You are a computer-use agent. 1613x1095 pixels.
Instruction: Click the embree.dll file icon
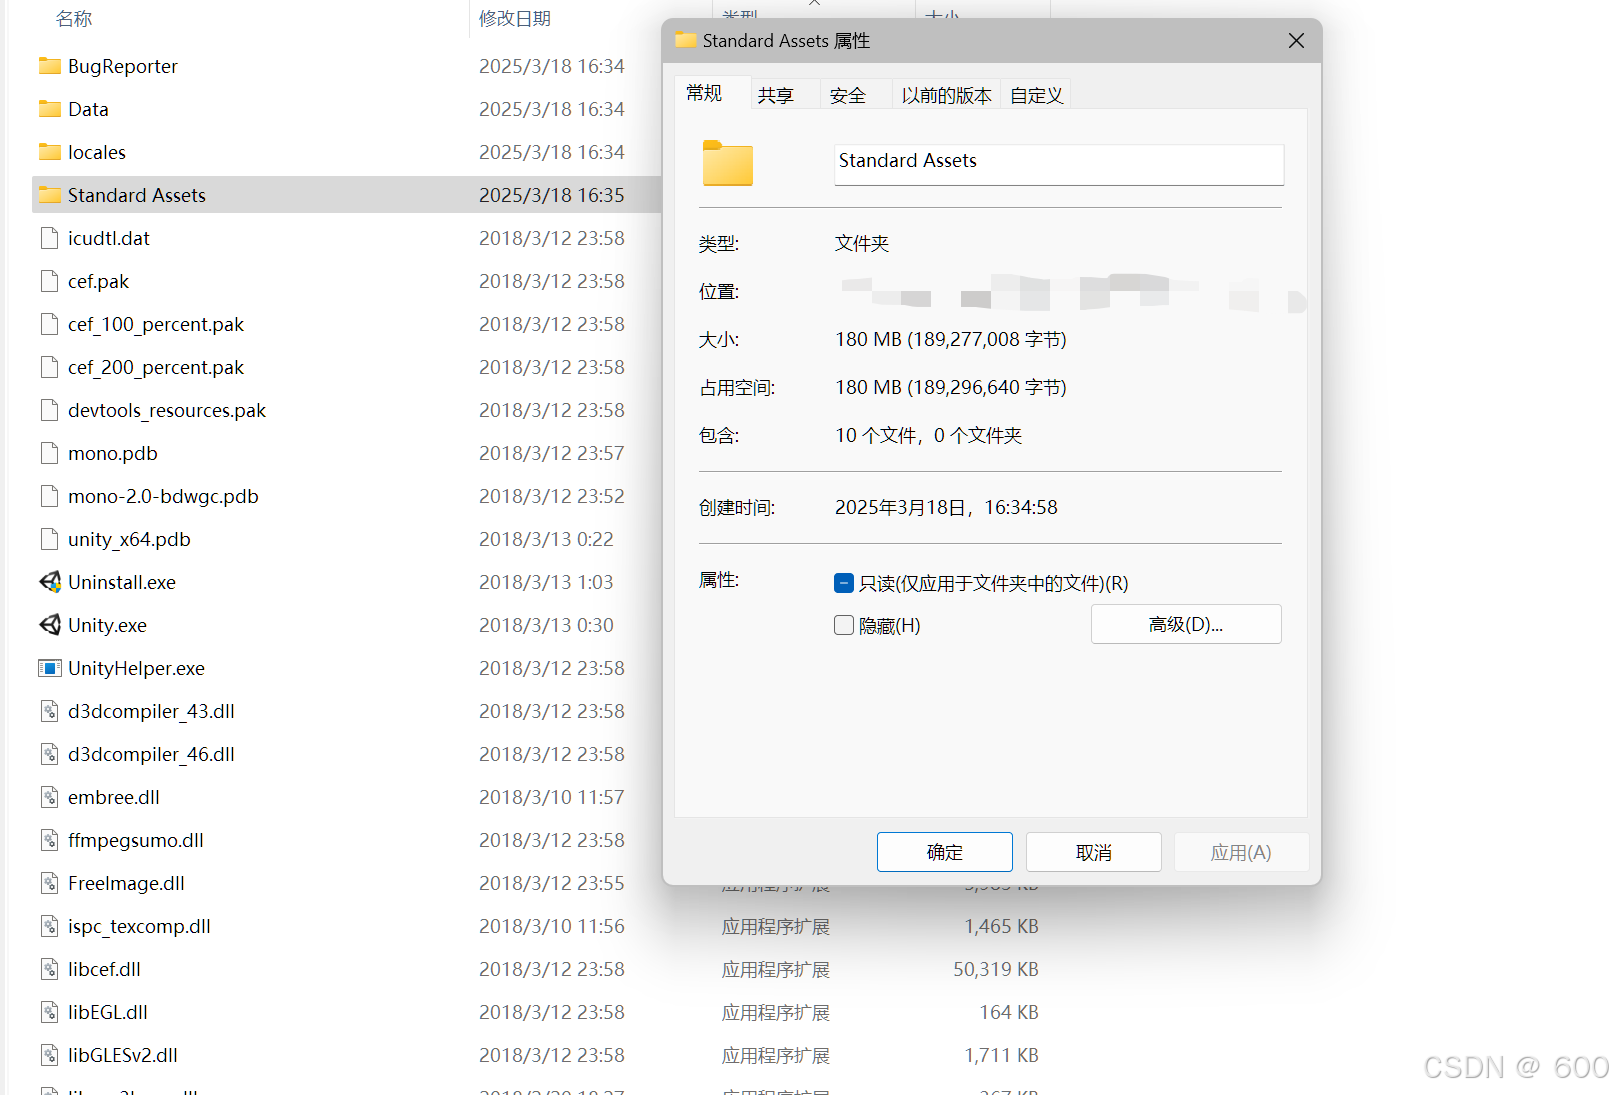[49, 797]
